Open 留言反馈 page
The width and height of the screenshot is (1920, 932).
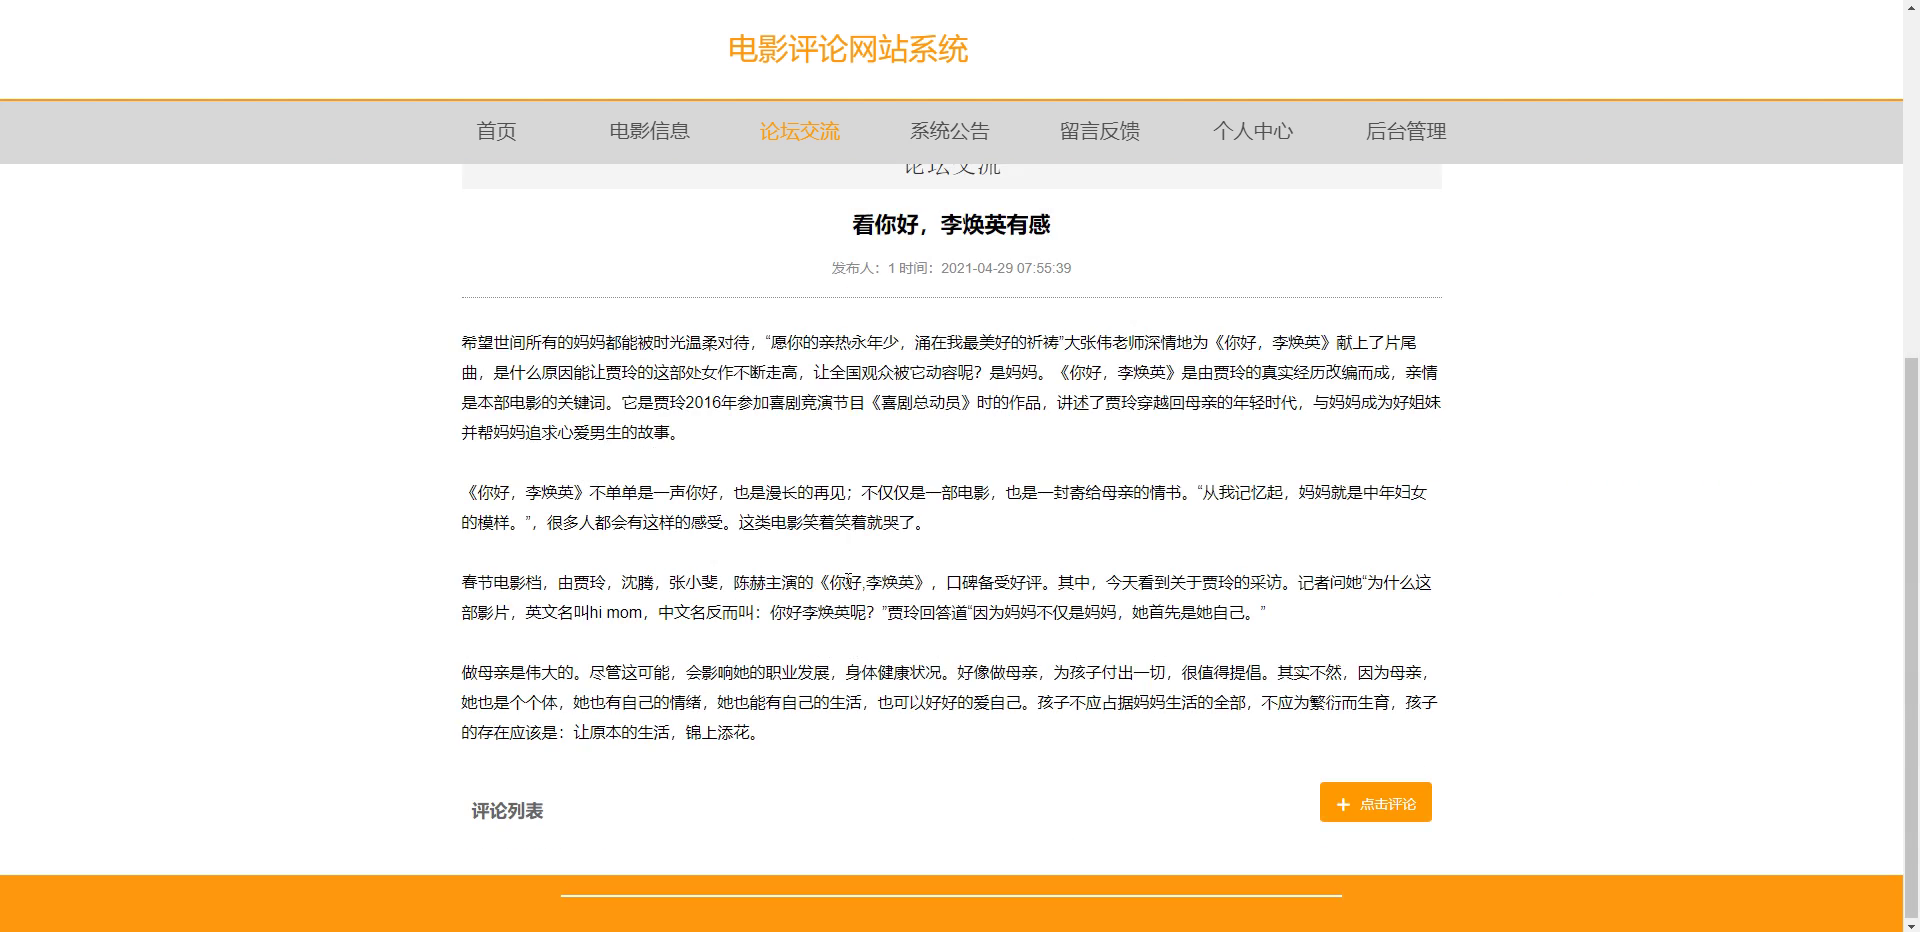click(1100, 131)
